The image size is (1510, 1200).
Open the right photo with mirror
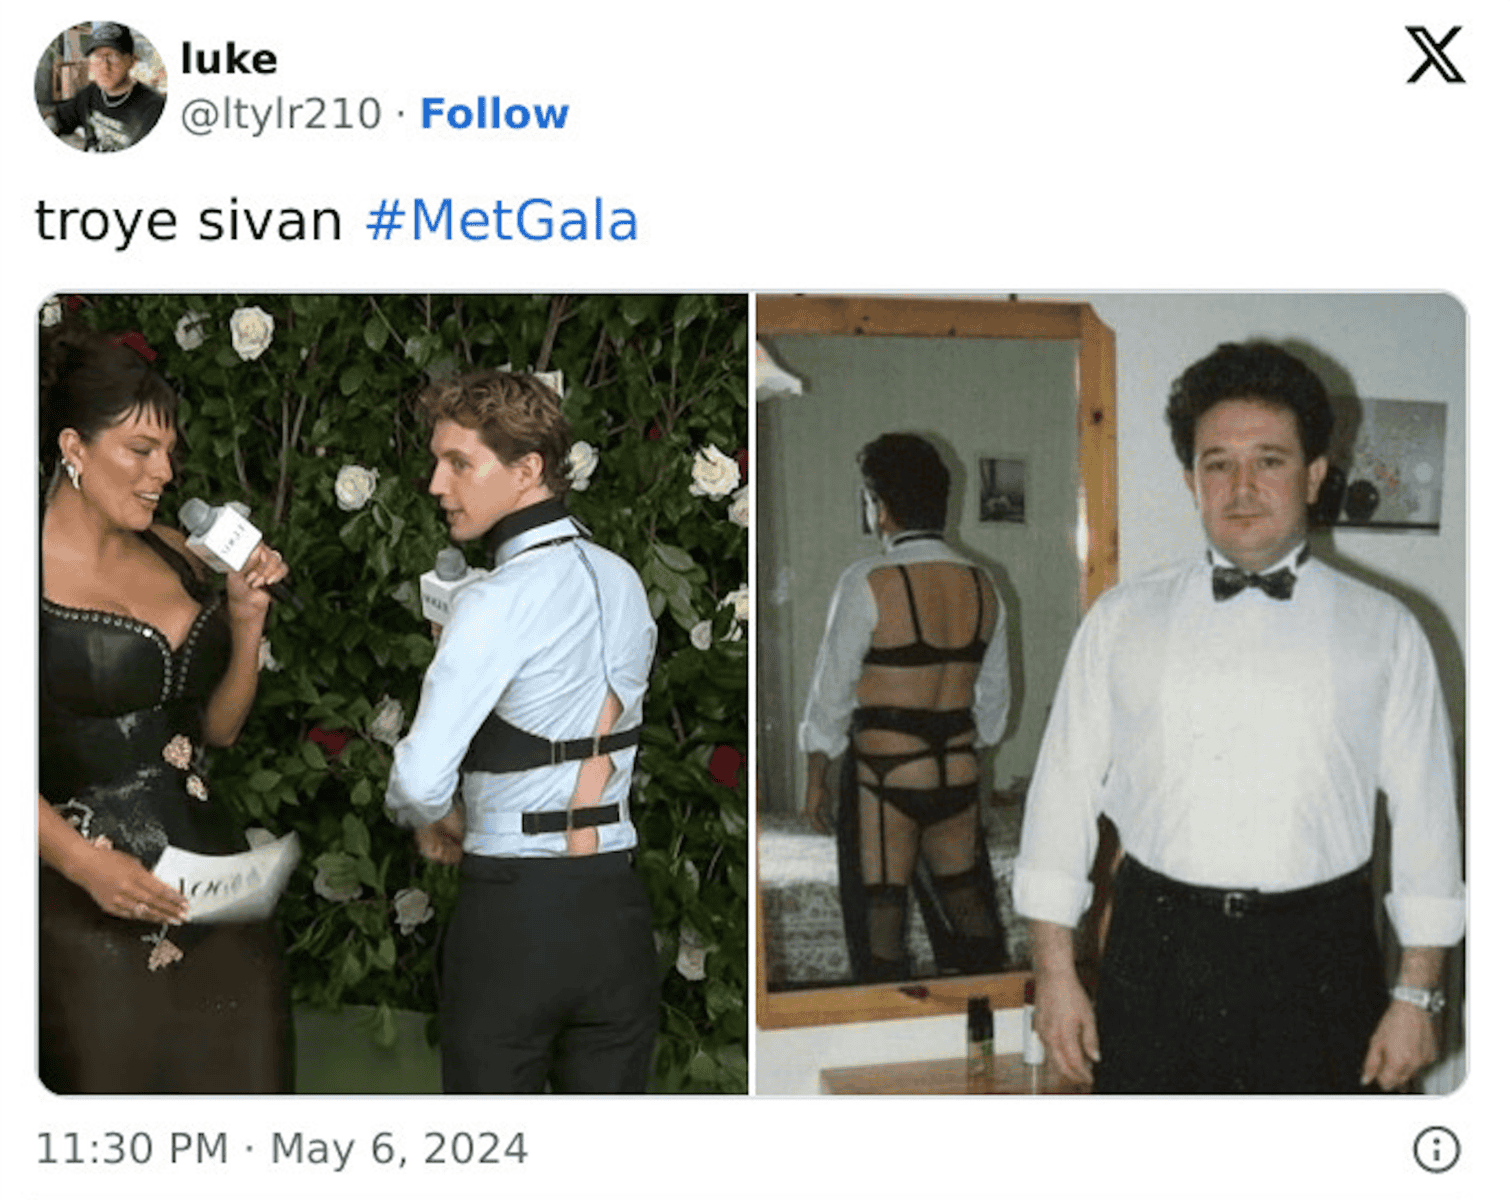[x=1111, y=694]
